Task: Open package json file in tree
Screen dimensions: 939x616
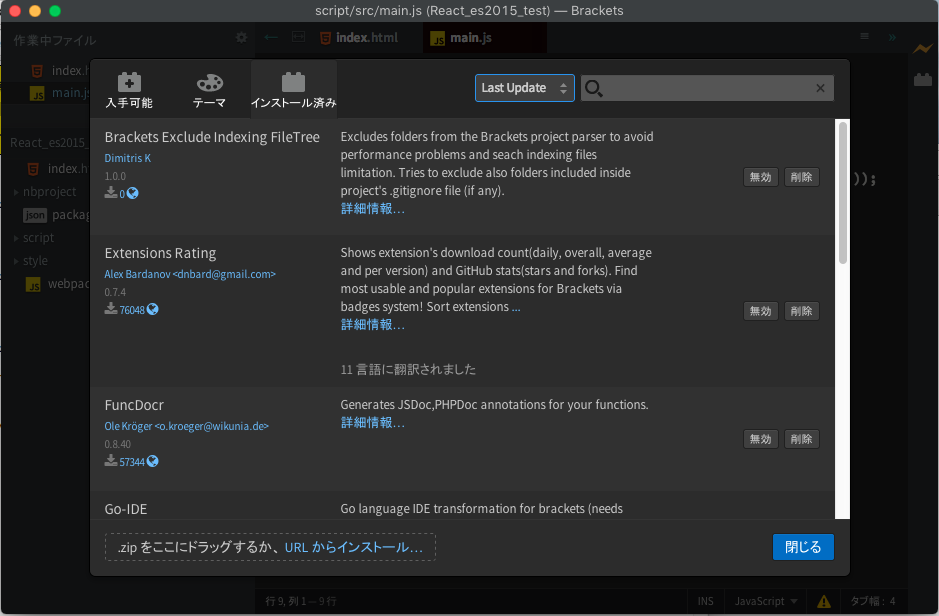Action: pyautogui.click(x=56, y=215)
